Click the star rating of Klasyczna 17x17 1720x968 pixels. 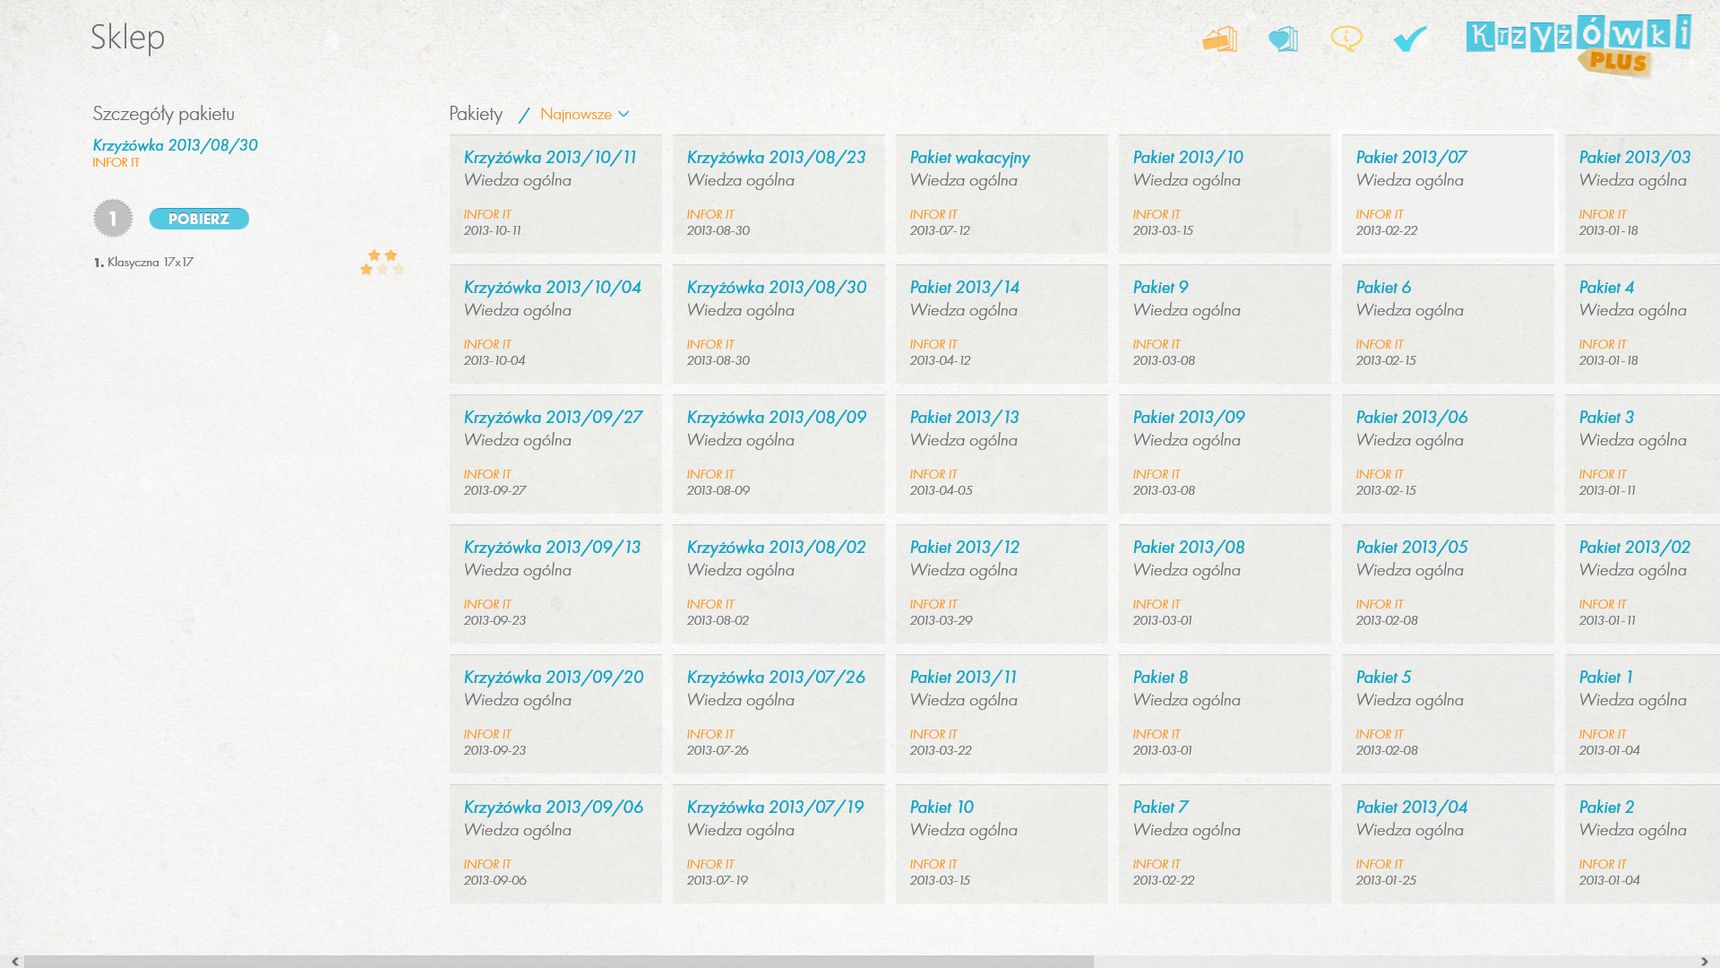coord(382,262)
